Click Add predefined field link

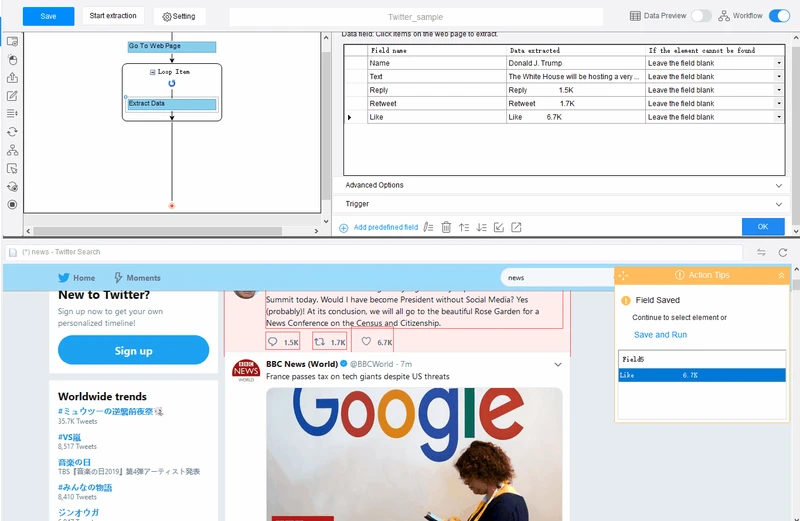(x=386, y=228)
